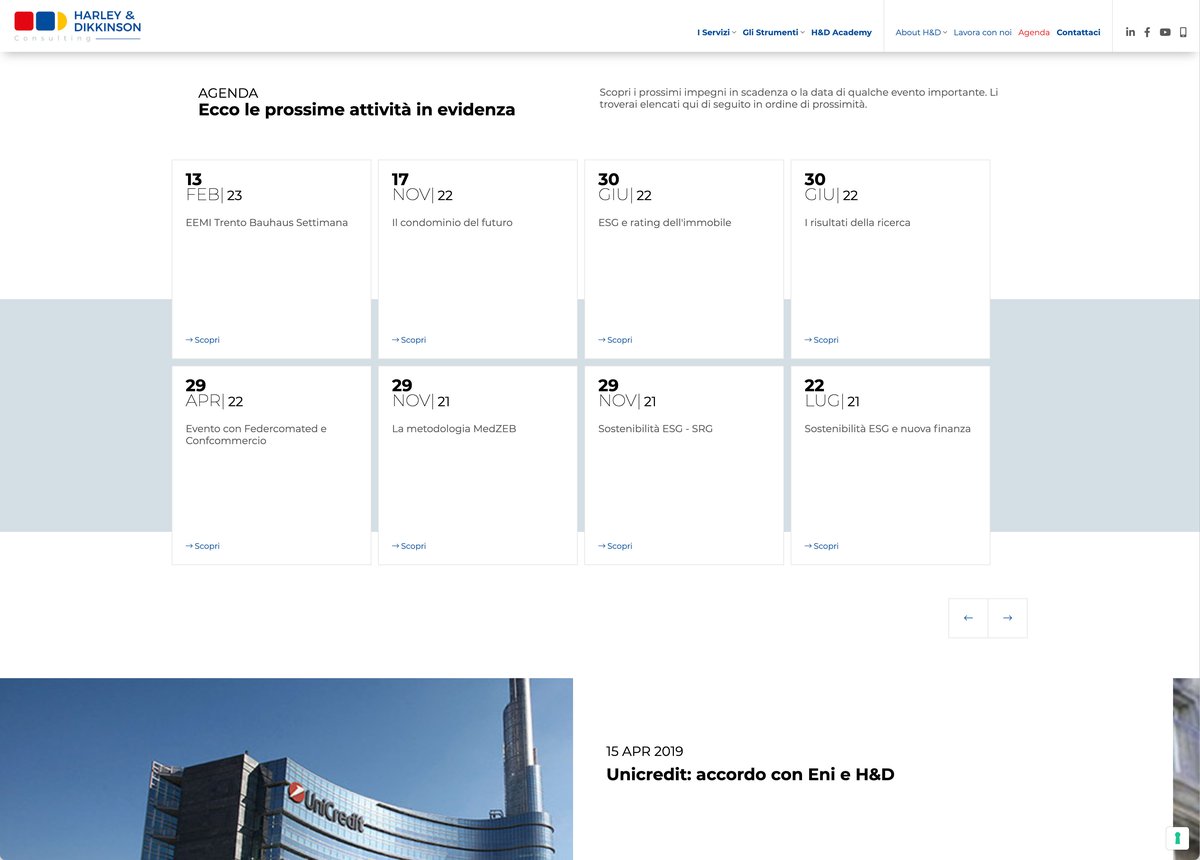
Task: Select the I risultati della ricerca title
Action: pyautogui.click(x=858, y=223)
